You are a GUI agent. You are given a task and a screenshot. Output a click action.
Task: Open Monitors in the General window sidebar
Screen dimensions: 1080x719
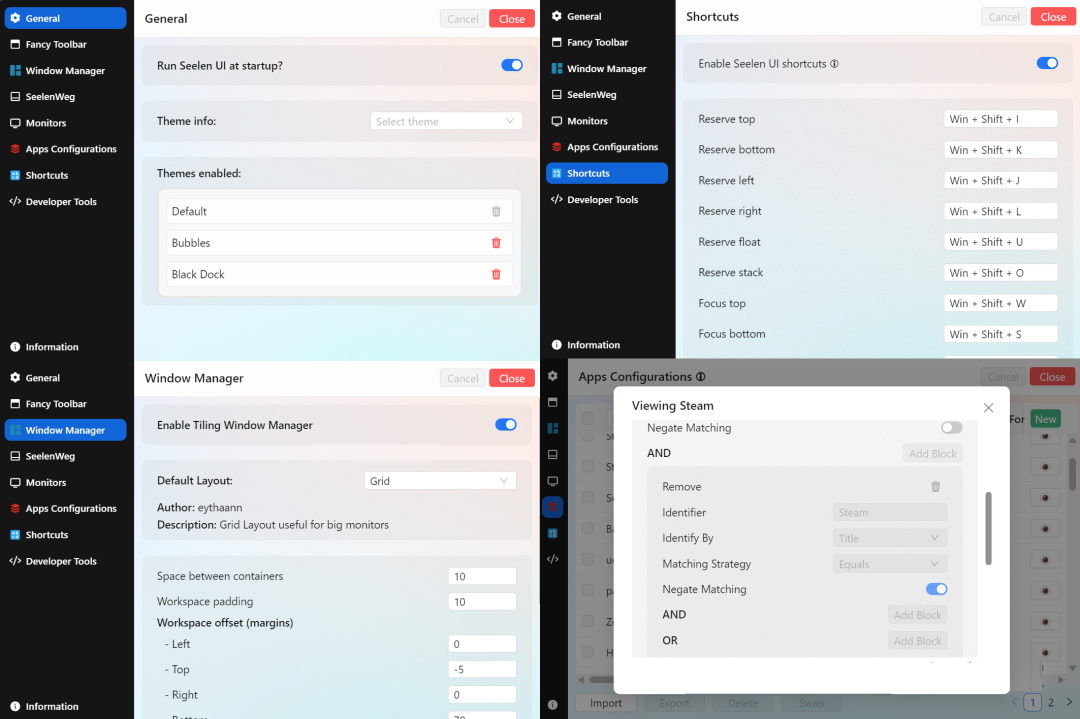[x=65, y=123]
